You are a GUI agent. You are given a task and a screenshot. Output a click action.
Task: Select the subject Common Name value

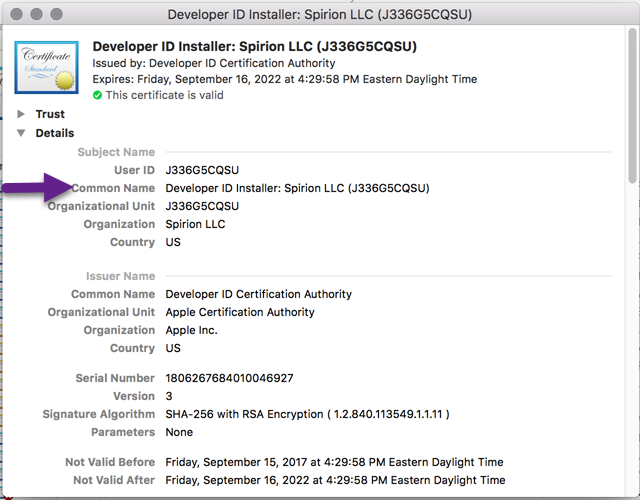click(297, 188)
